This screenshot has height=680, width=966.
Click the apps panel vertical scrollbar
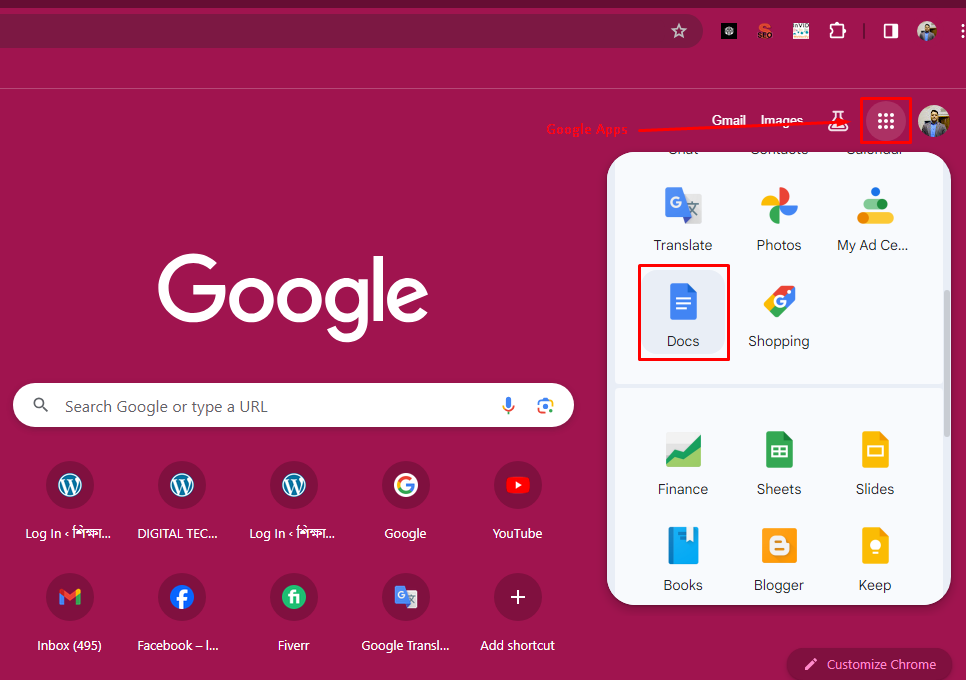tap(947, 363)
